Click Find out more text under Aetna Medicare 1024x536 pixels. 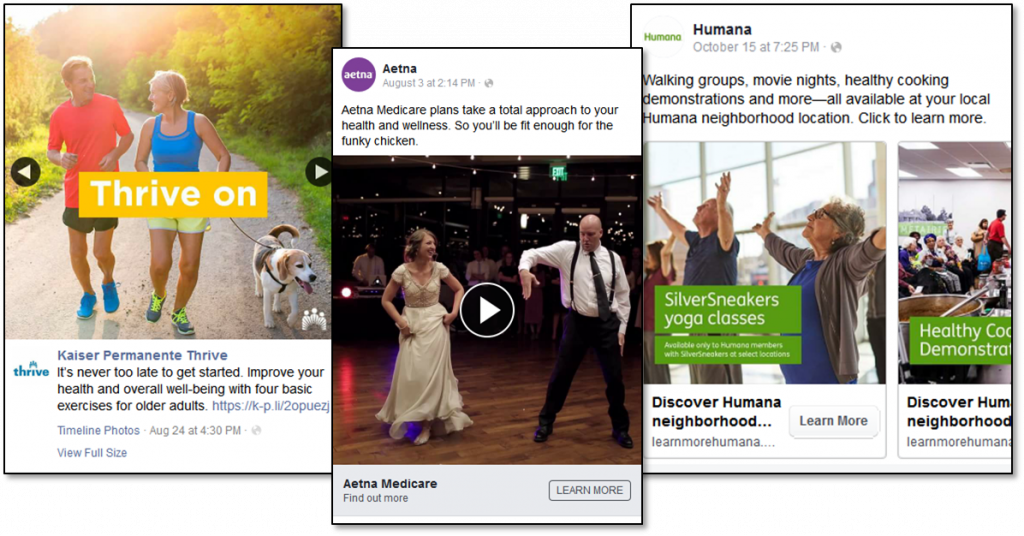click(x=376, y=498)
